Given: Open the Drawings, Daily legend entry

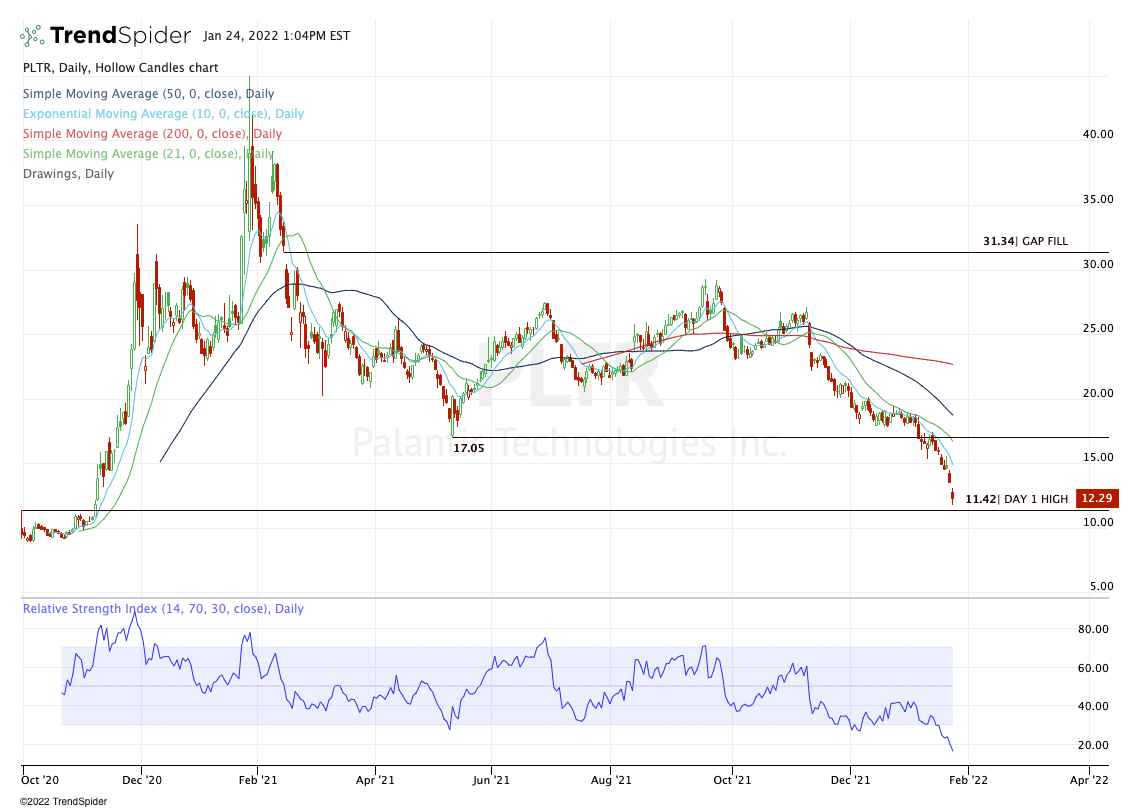Looking at the screenshot, I should tap(68, 174).
